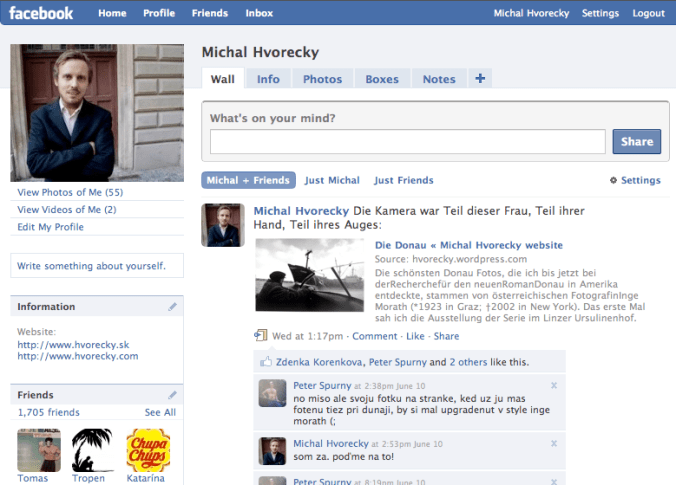Screen dimensions: 676x485
Task: Open the Die Donau article photo thumbnail
Action: tap(312, 275)
